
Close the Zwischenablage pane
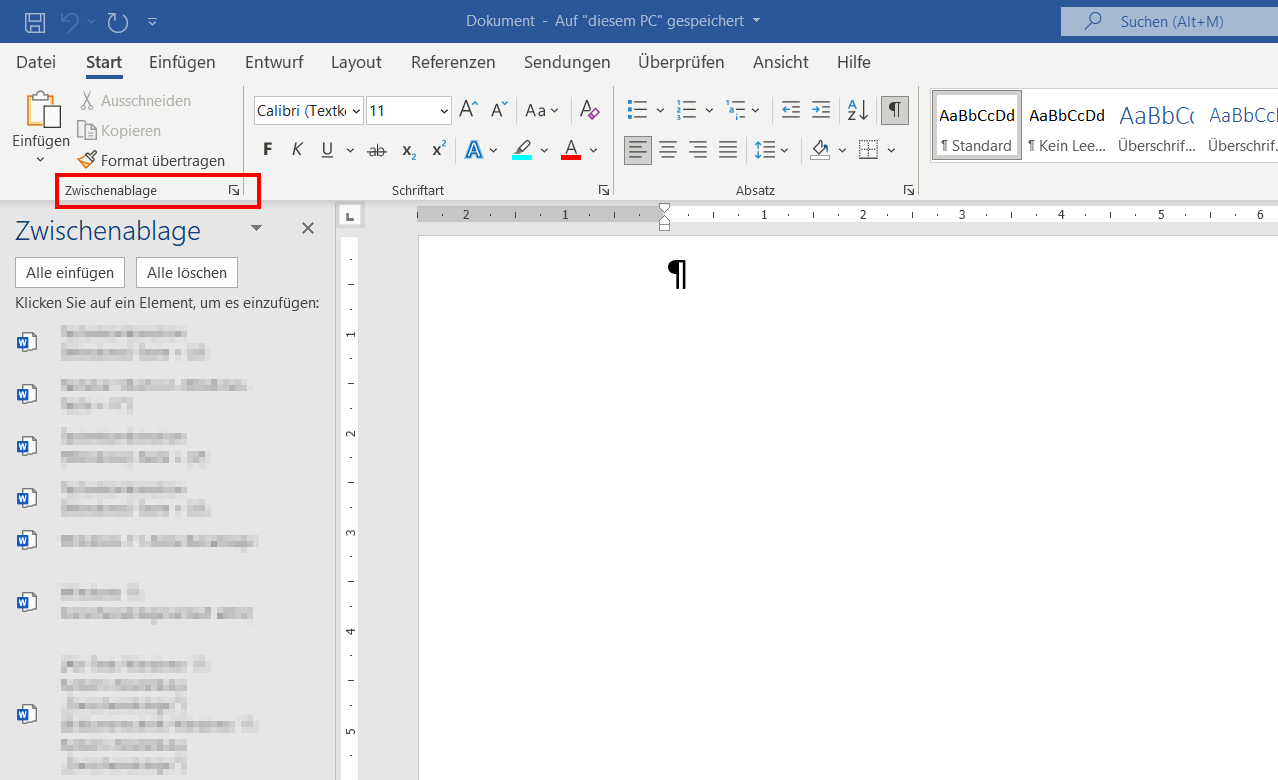click(x=308, y=229)
